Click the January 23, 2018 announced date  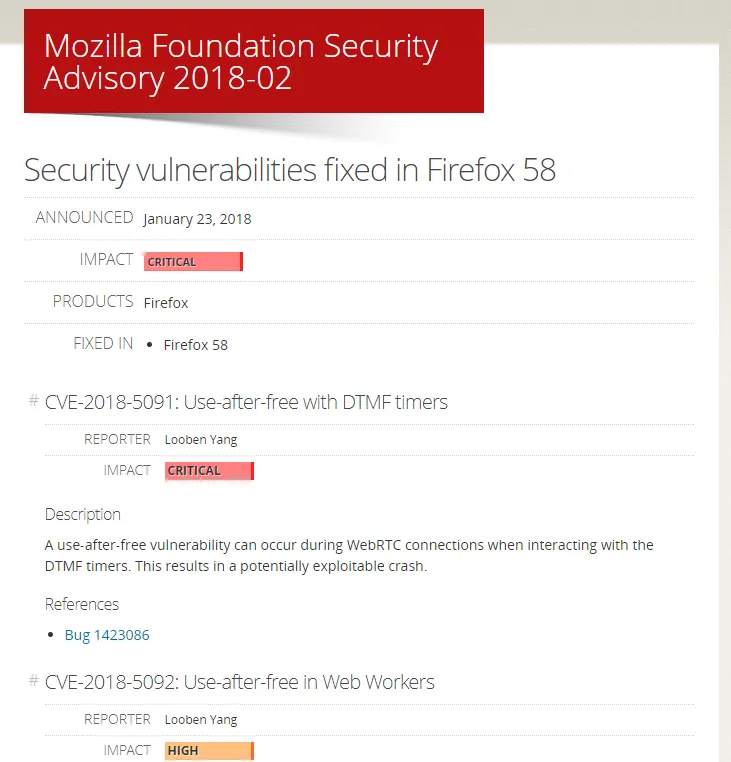click(197, 219)
